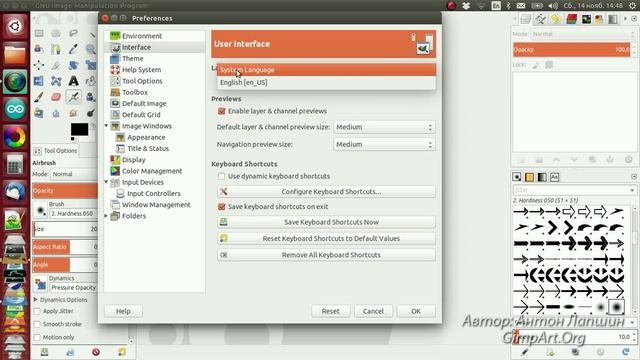Click Configure Keyboard Shortcuts button
The image size is (640, 360).
point(327,191)
